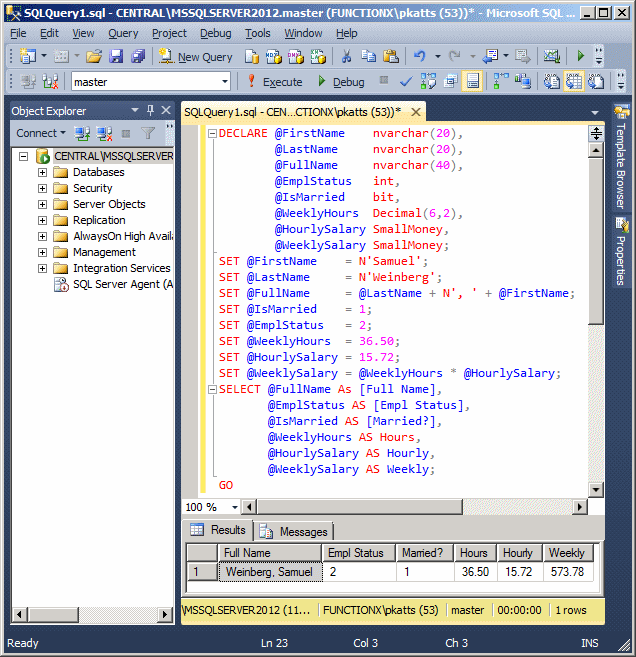
Task: Collapse the DECLARE code block
Action: (x=212, y=134)
